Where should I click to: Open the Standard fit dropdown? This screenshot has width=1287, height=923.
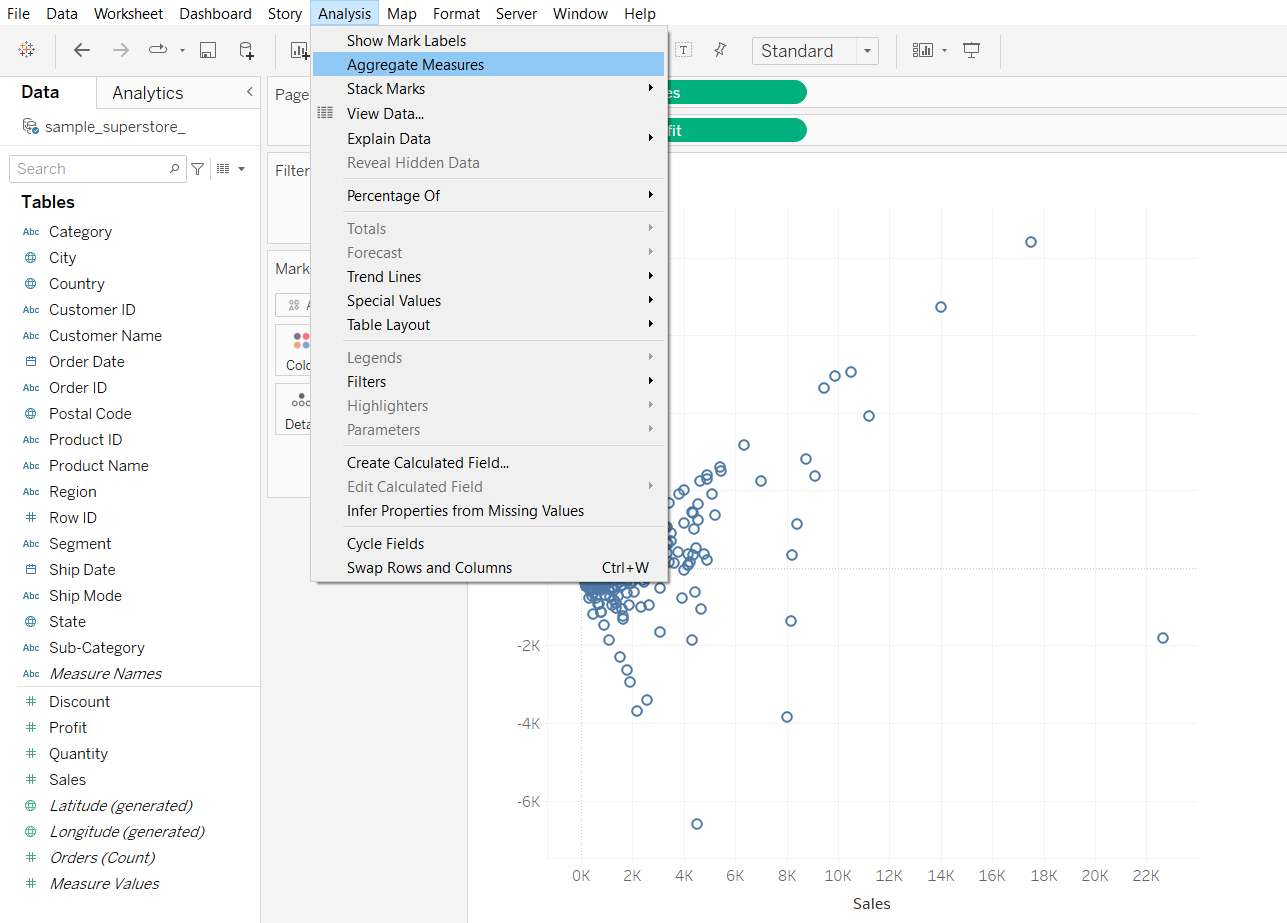(x=866, y=51)
